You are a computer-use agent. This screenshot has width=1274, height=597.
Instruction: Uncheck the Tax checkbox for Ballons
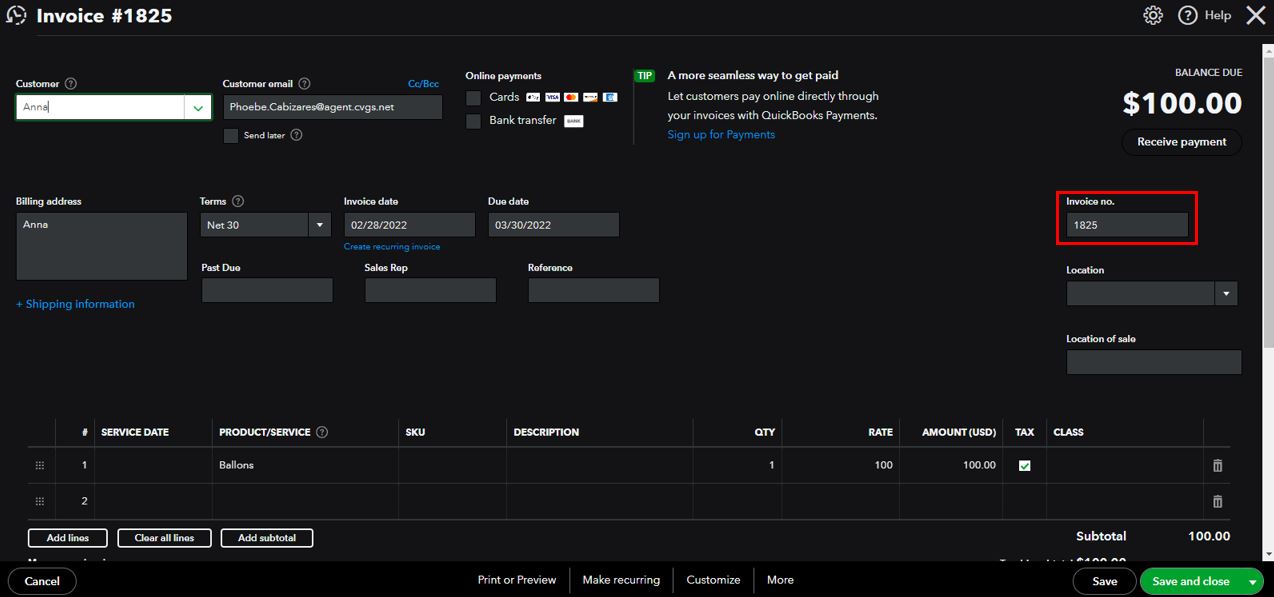pos(1024,466)
